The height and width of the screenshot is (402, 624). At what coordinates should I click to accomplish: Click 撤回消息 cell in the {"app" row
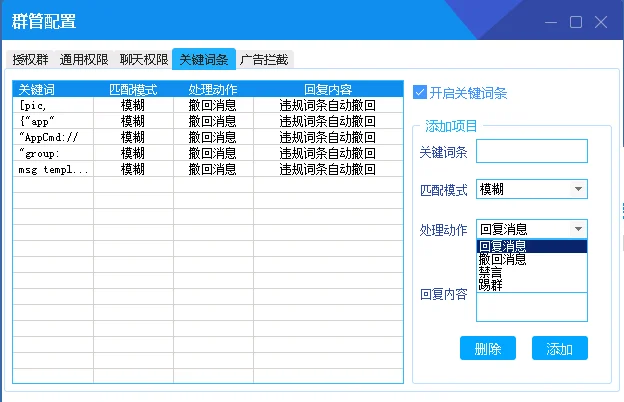[213, 121]
